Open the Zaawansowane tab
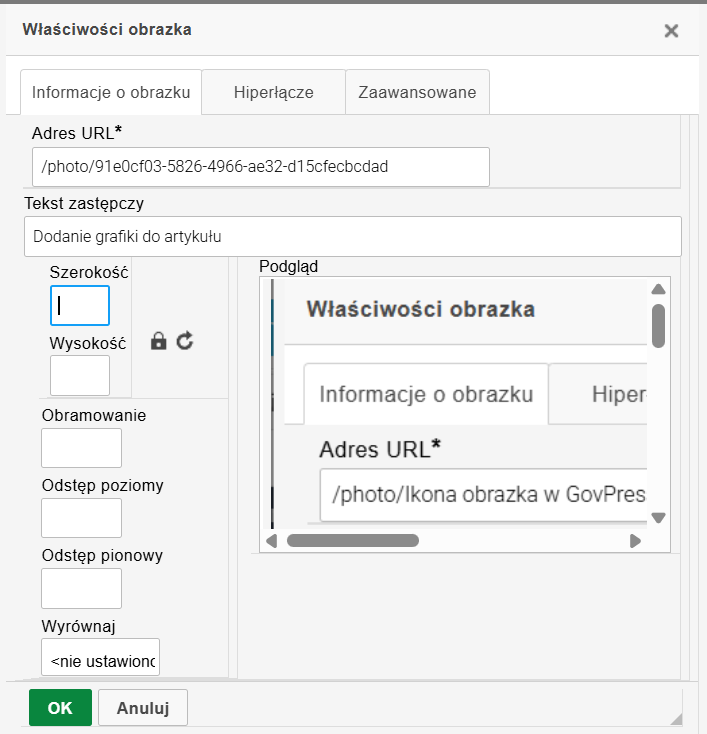 pyautogui.click(x=417, y=92)
